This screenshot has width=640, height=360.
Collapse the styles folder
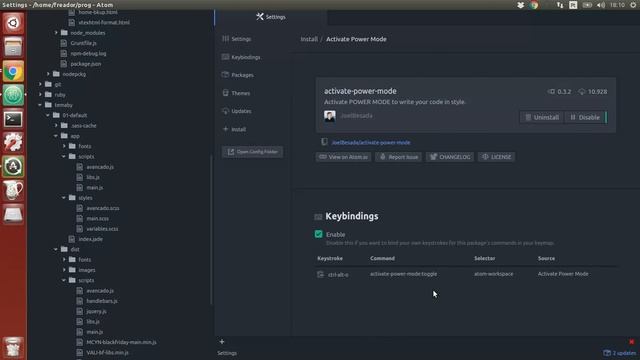pyautogui.click(x=64, y=198)
